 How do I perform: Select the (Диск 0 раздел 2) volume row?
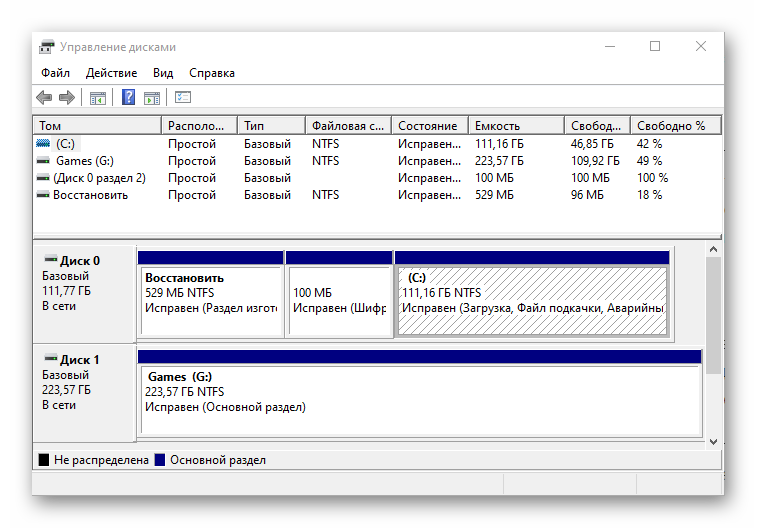pyautogui.click(x=378, y=178)
